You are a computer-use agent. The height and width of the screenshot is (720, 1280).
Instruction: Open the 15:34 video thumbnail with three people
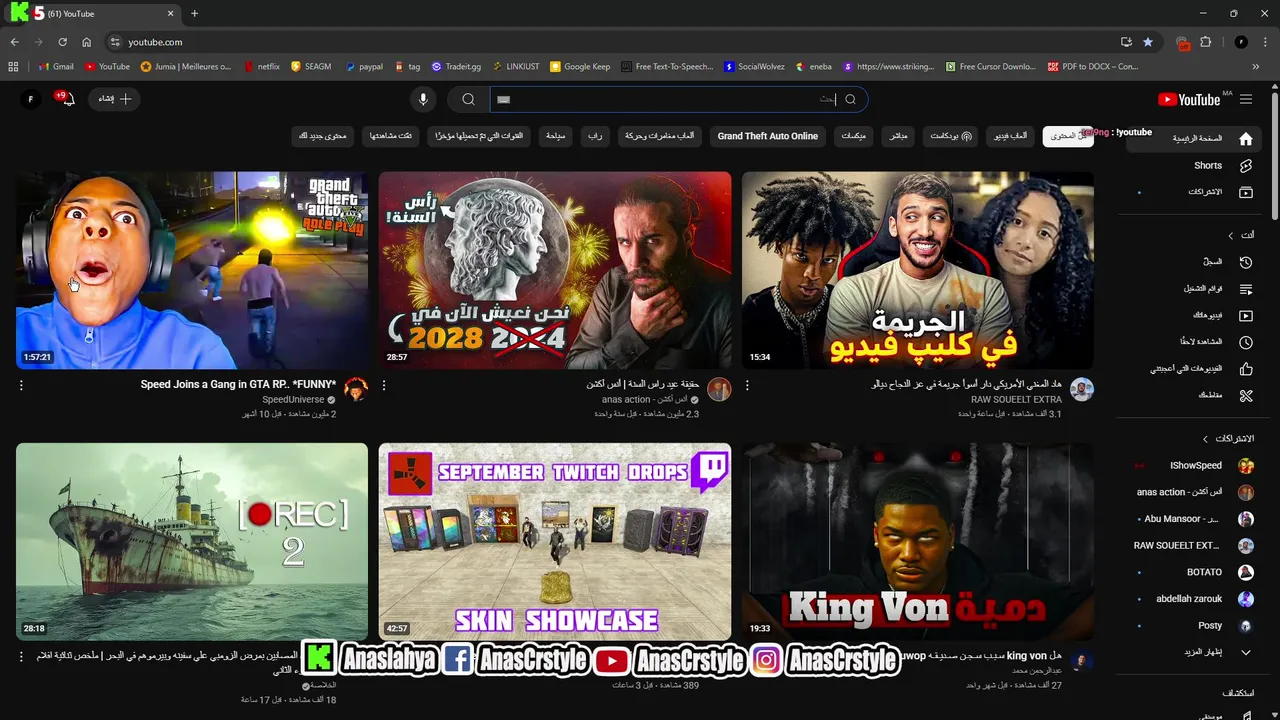918,270
